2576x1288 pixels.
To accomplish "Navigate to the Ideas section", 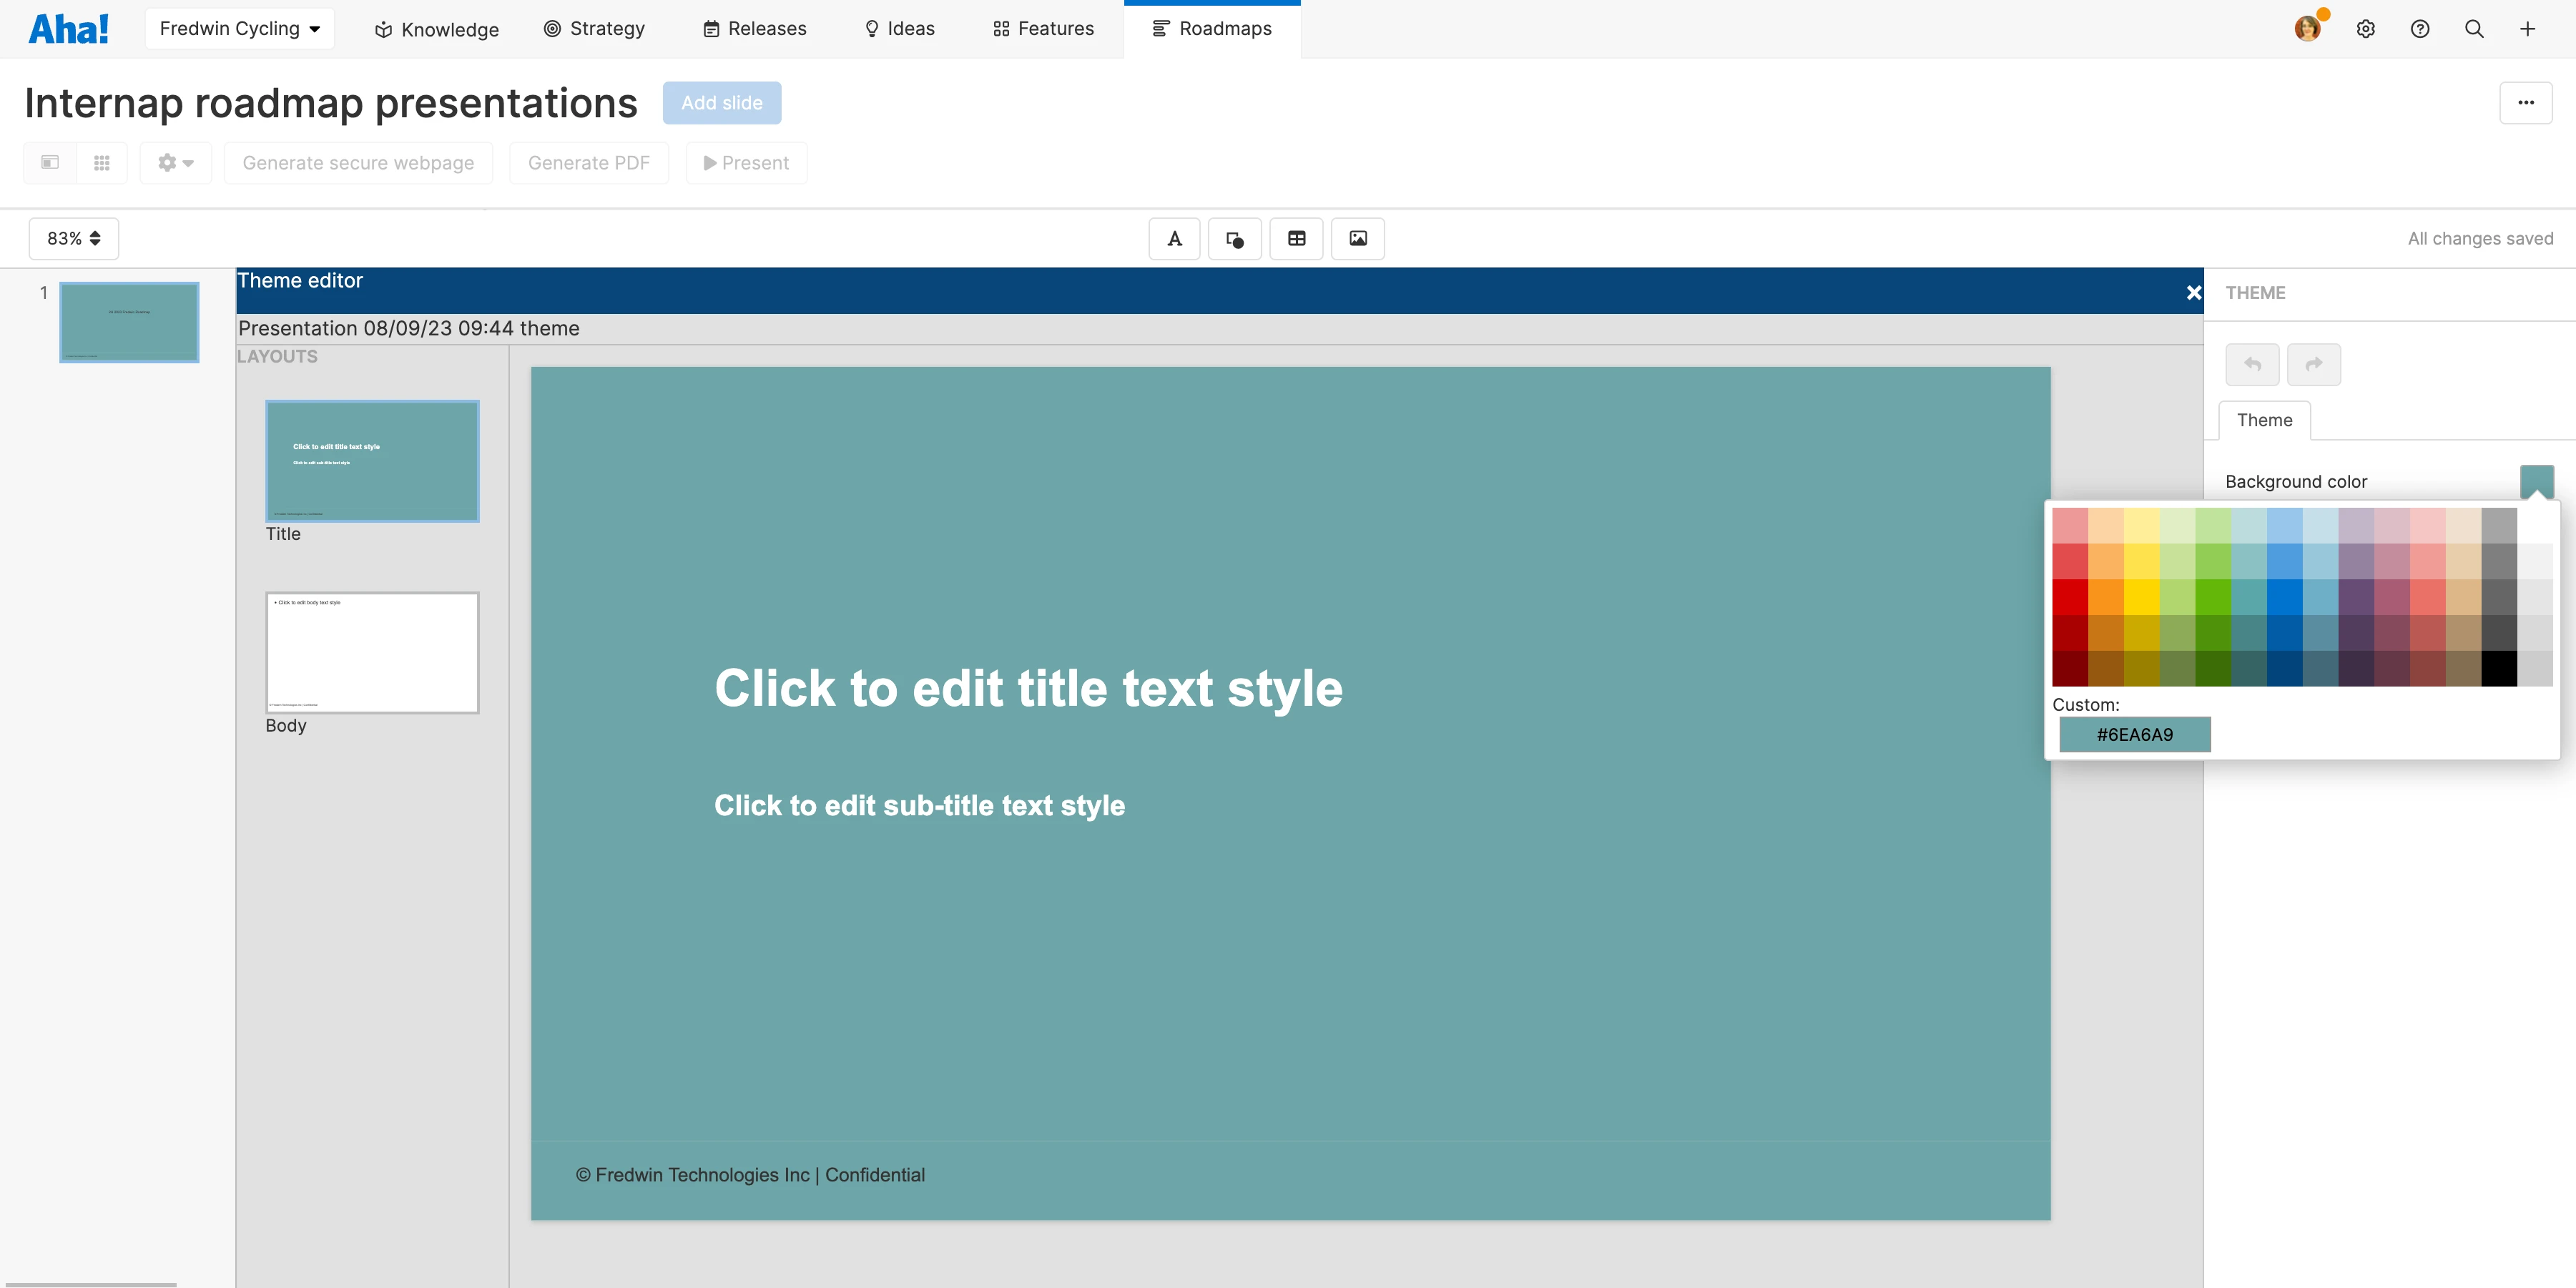I will click(898, 28).
